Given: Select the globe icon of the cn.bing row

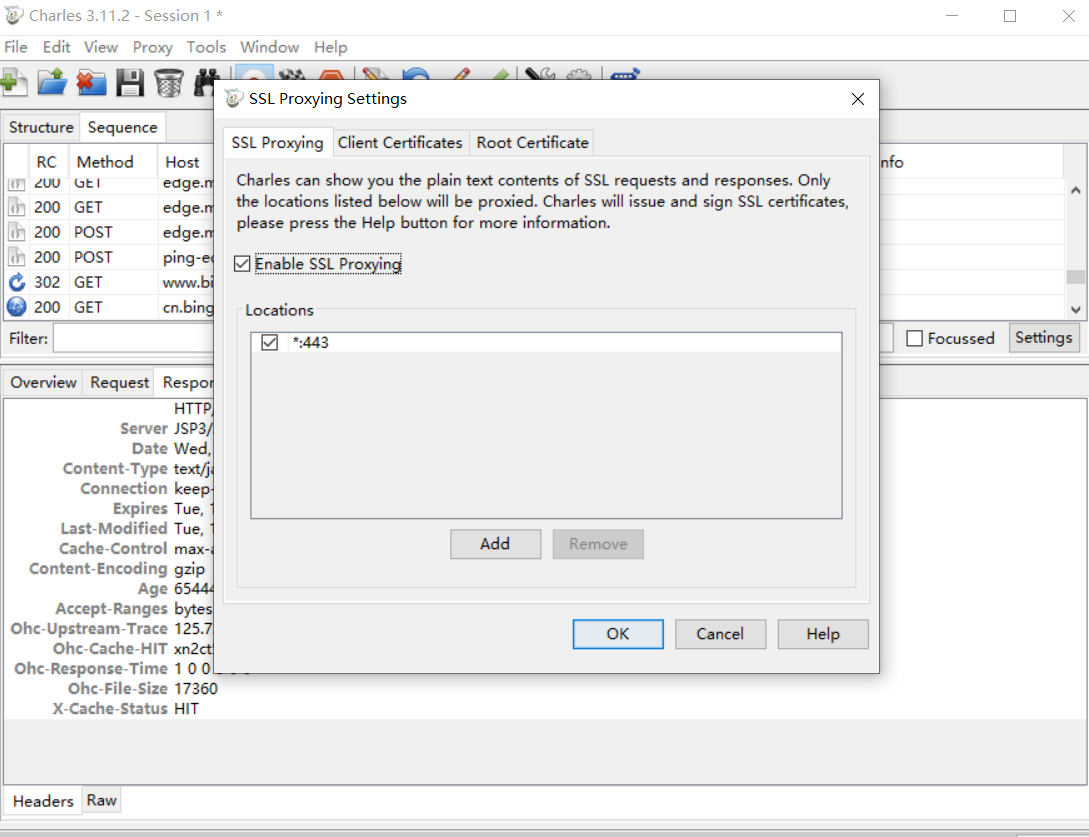Looking at the screenshot, I should [17, 307].
